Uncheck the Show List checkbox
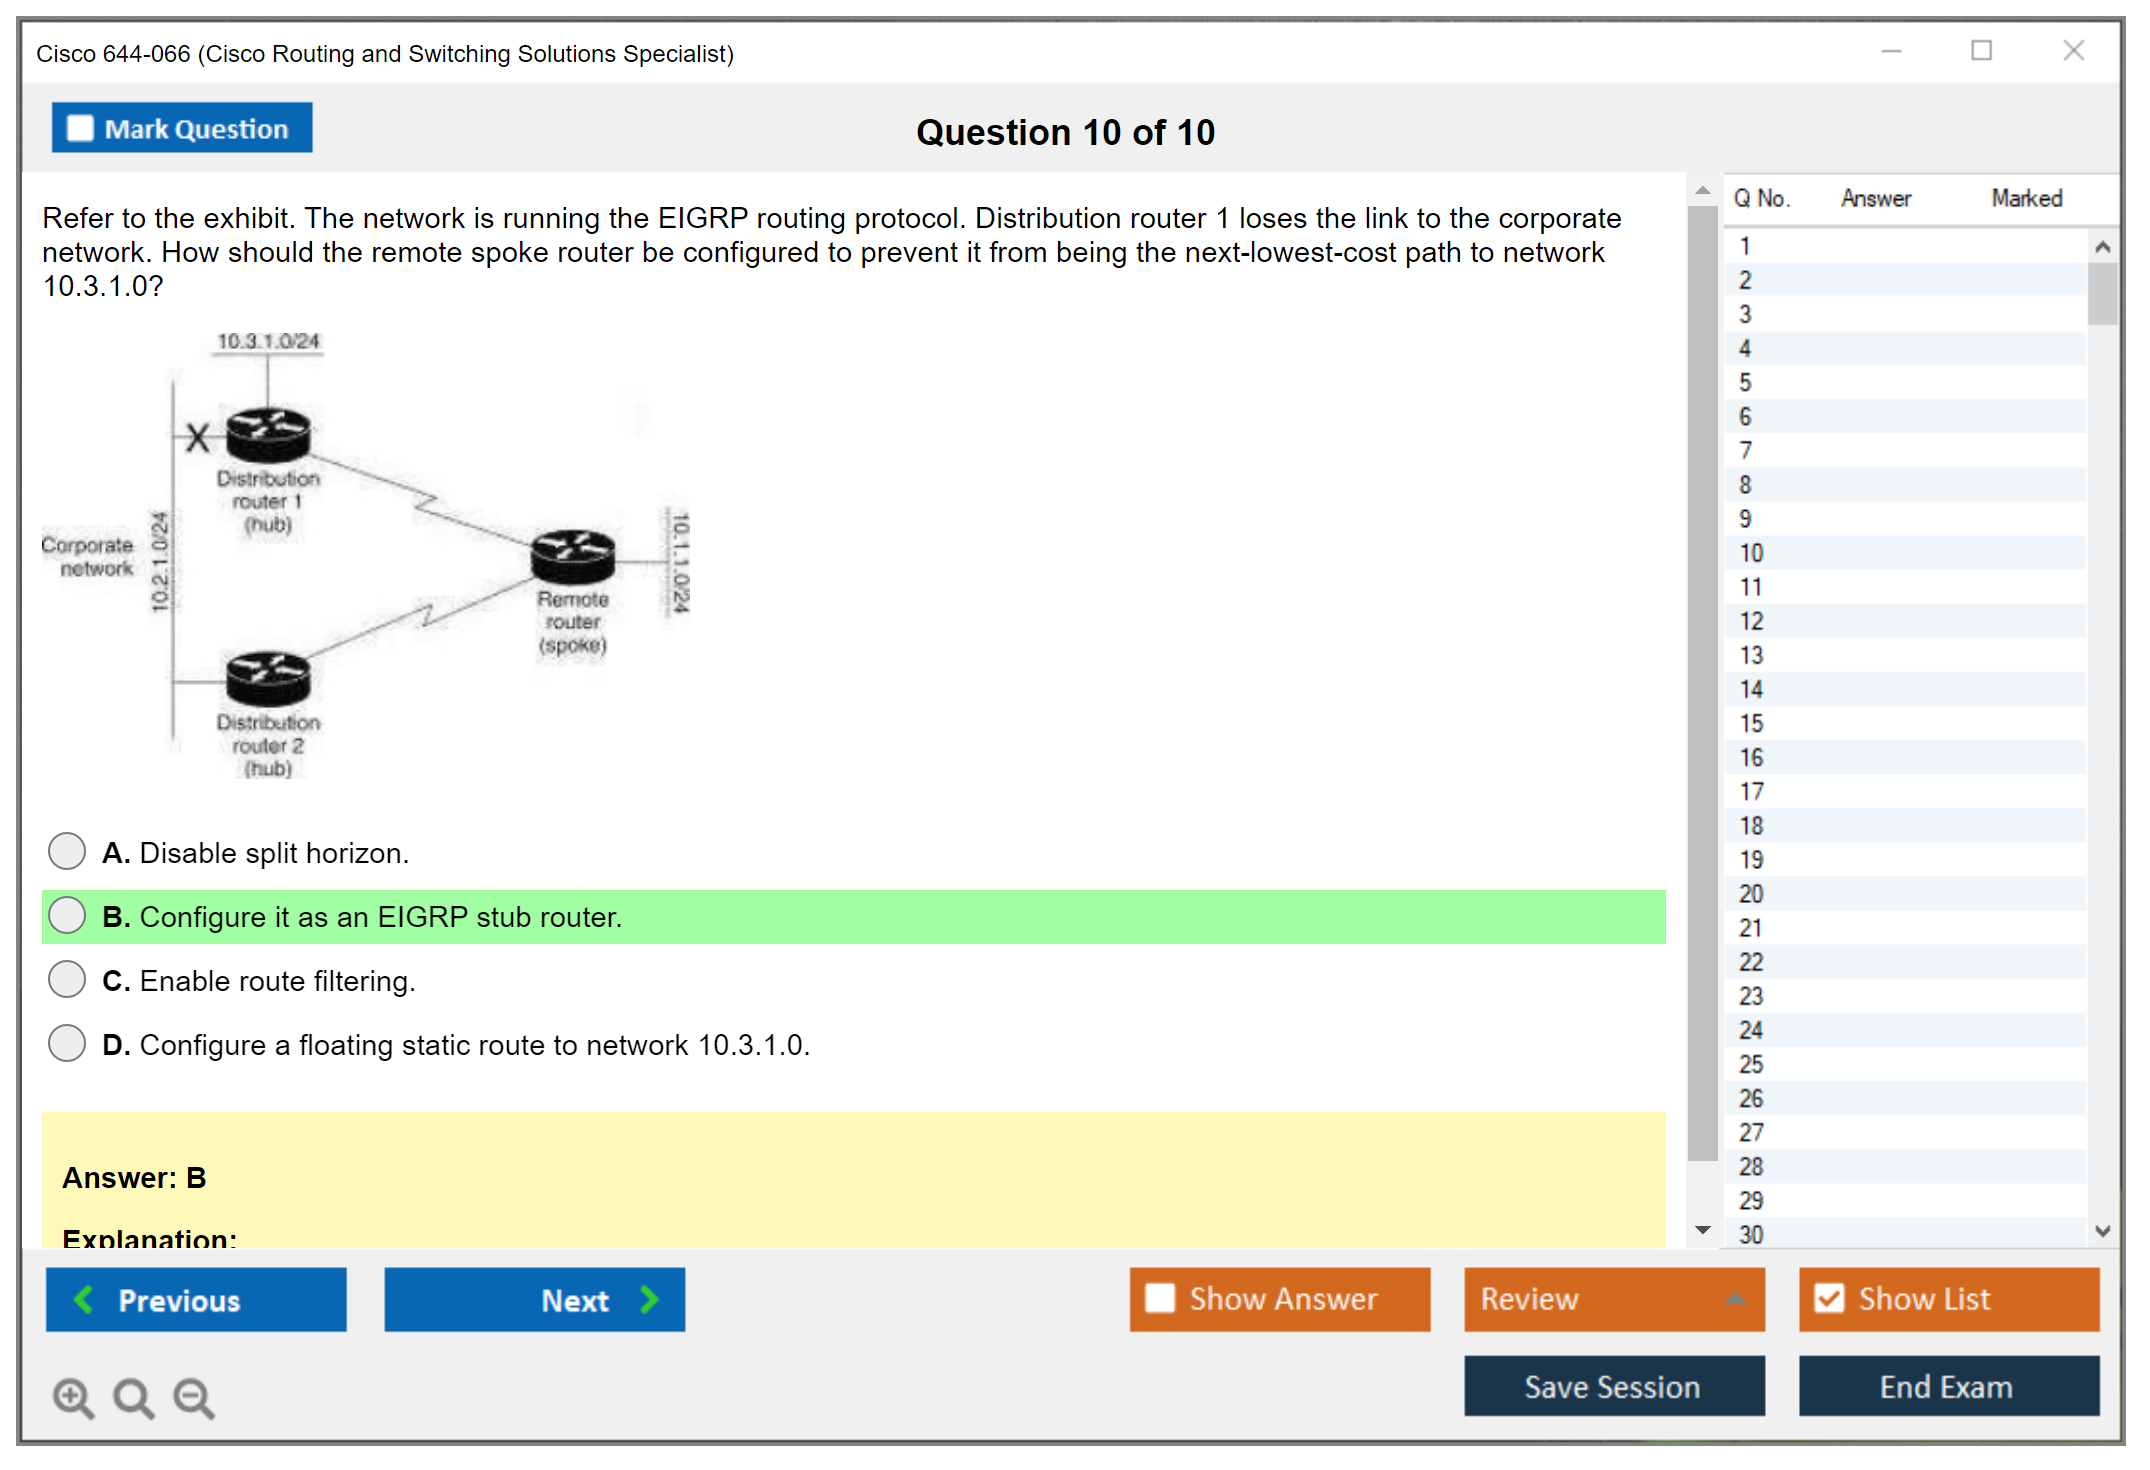2150x1470 pixels. point(1829,1298)
